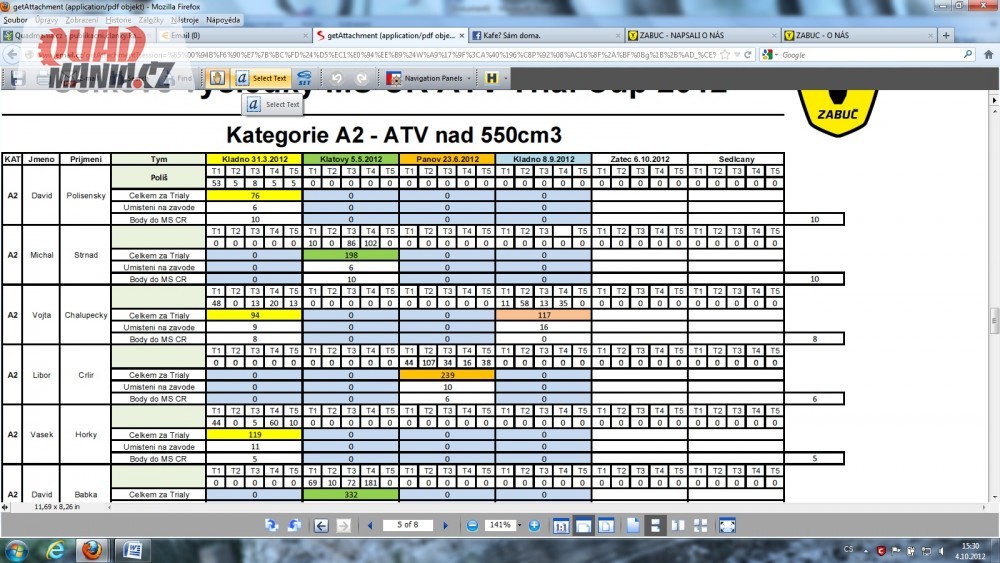Go to next view with the boxed right arrow
Screen dimensions: 1000x563
(x=343, y=525)
